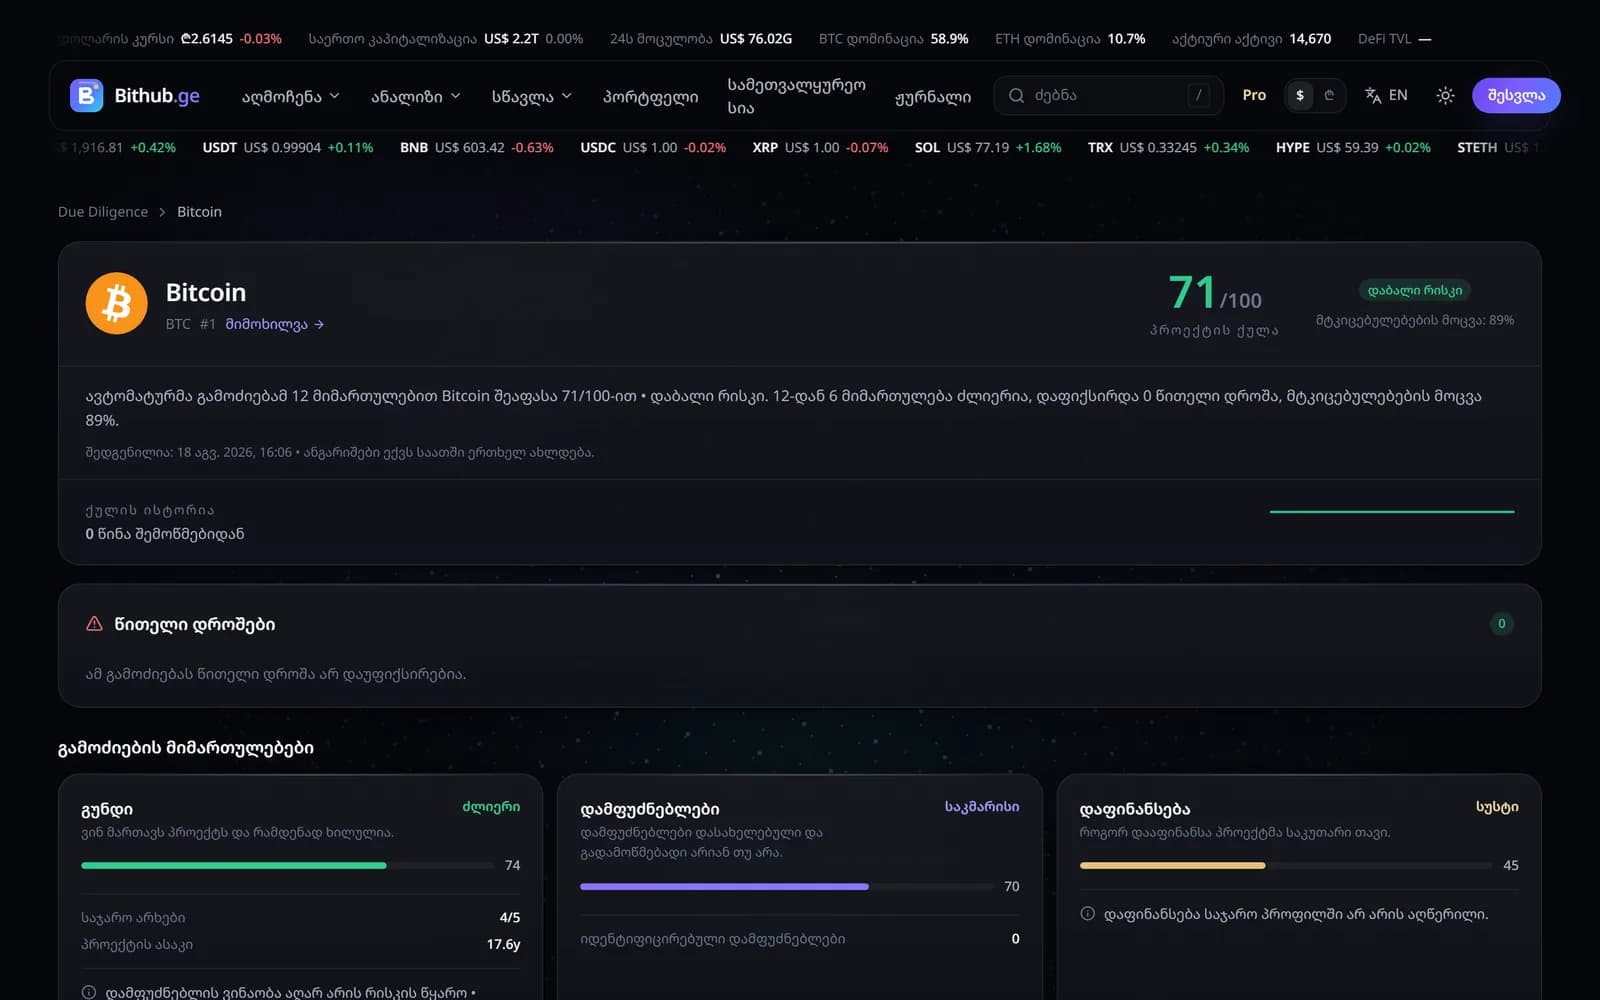
Task: Switch currency to US dollar
Action: 1300,95
